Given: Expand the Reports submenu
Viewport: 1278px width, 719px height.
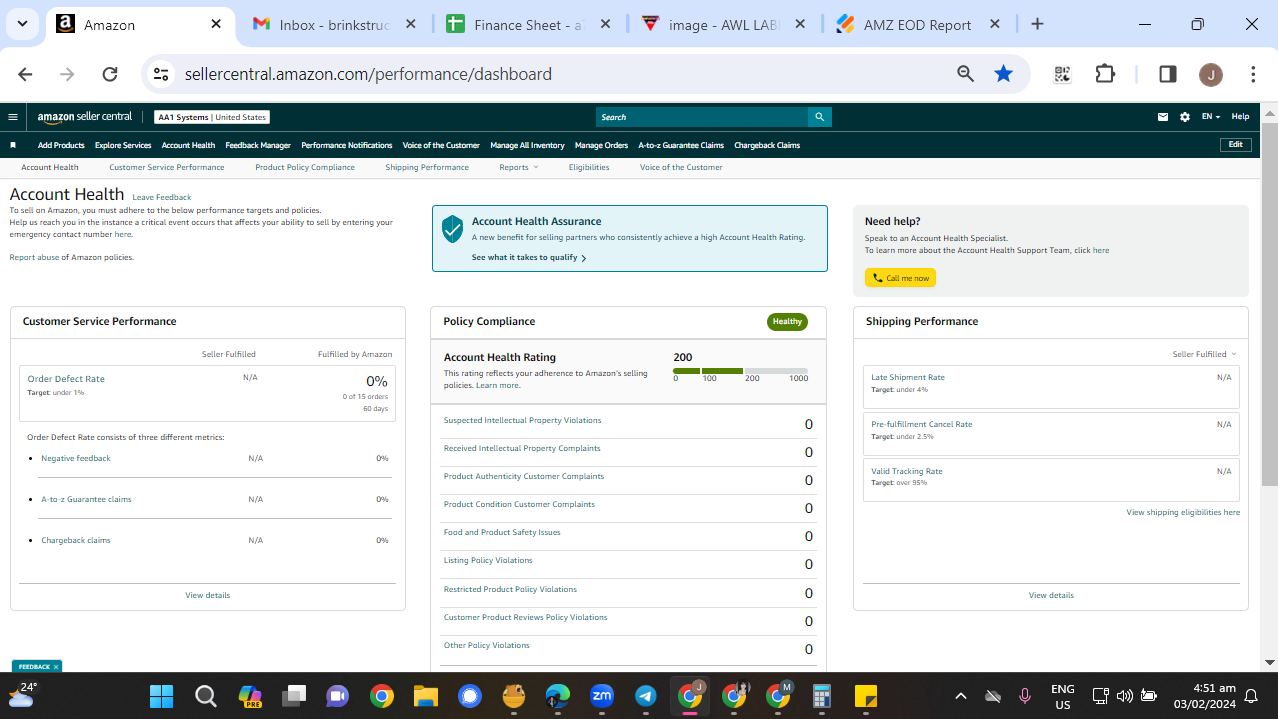Looking at the screenshot, I should click(518, 167).
